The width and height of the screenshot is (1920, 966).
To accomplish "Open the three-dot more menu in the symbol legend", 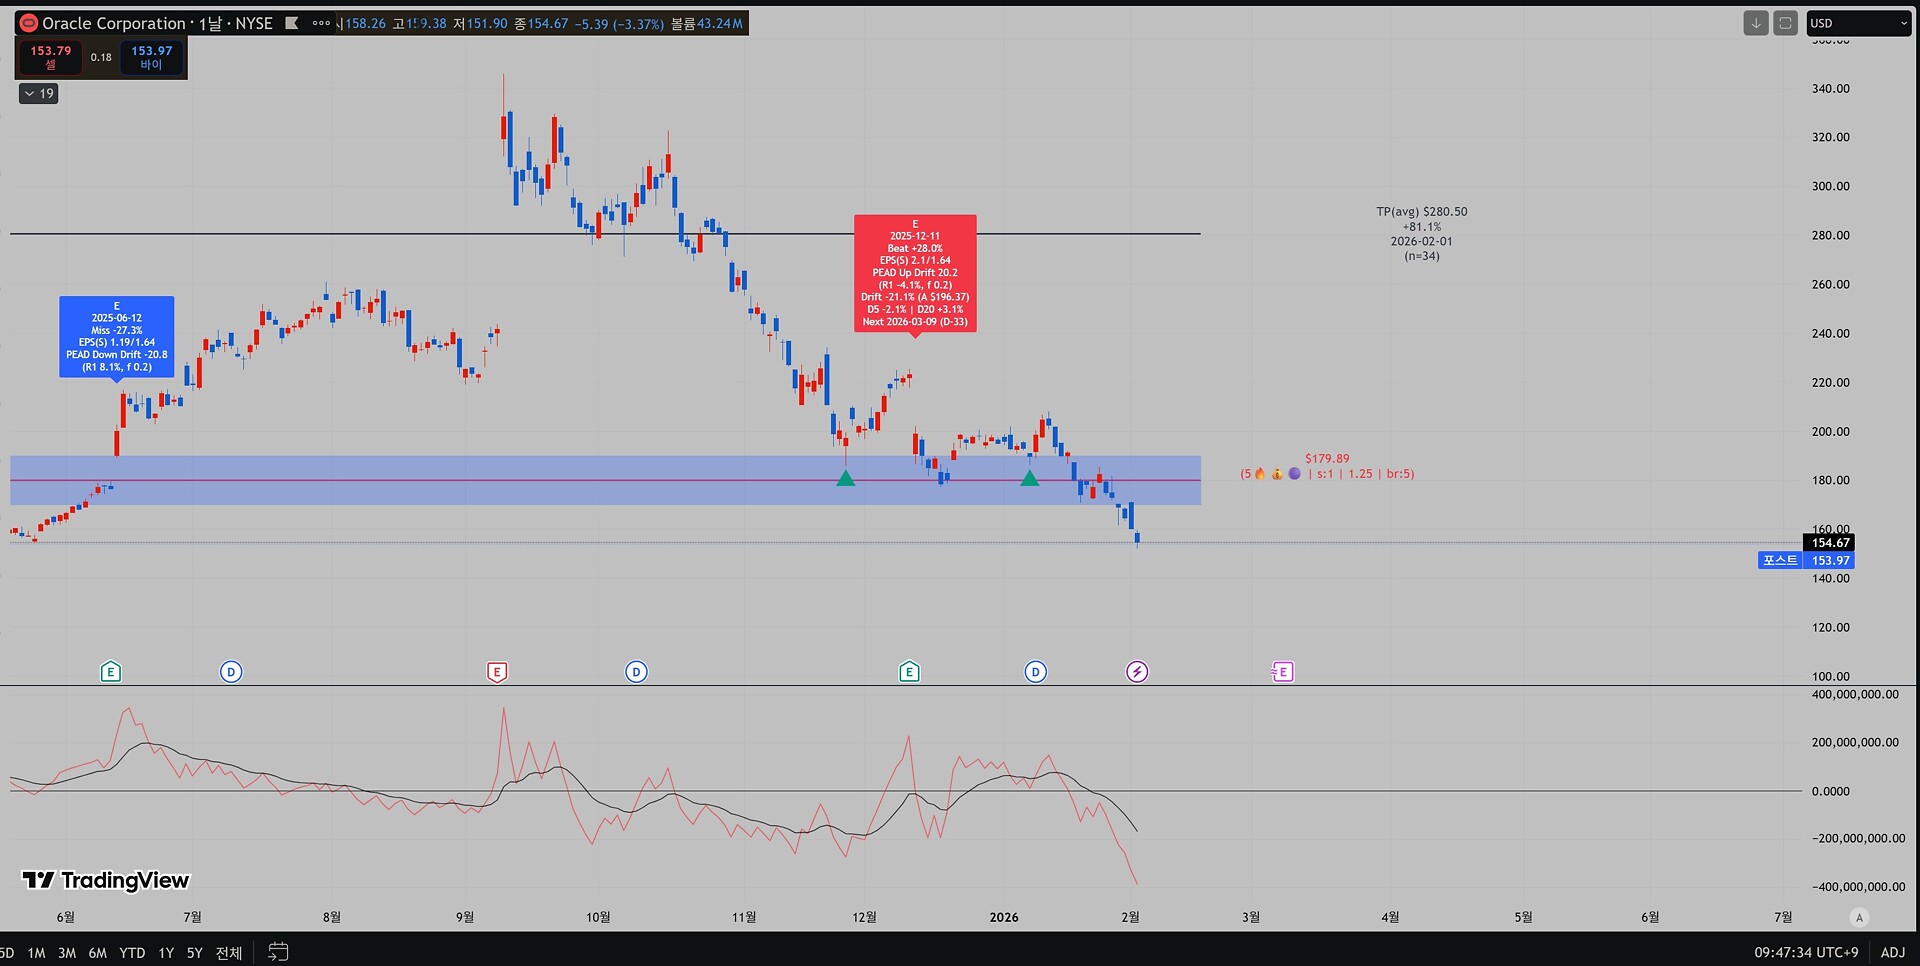I will [321, 23].
